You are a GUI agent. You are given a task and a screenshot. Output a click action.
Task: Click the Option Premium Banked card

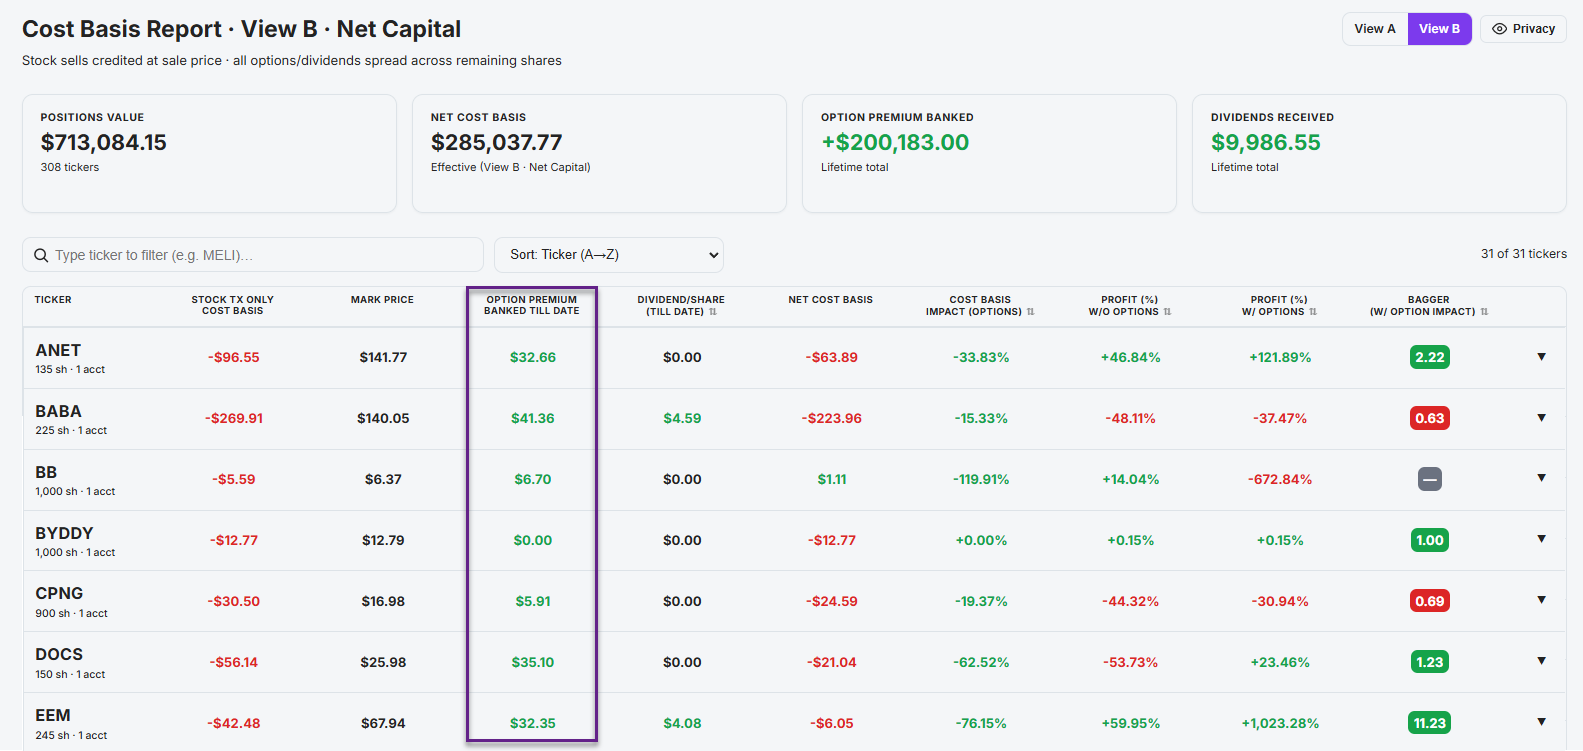[989, 153]
